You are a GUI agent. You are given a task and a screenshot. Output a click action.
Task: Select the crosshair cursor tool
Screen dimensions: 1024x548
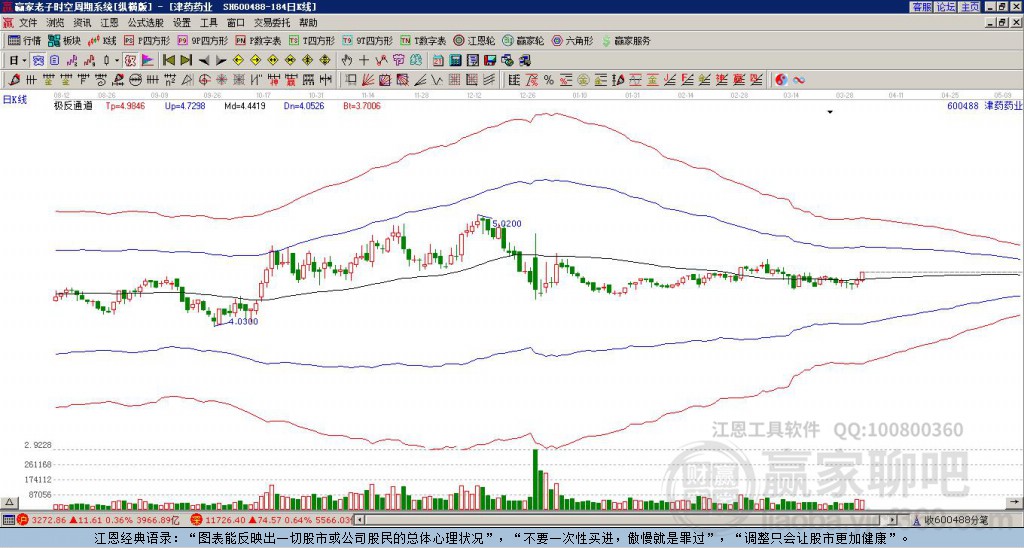tap(364, 61)
